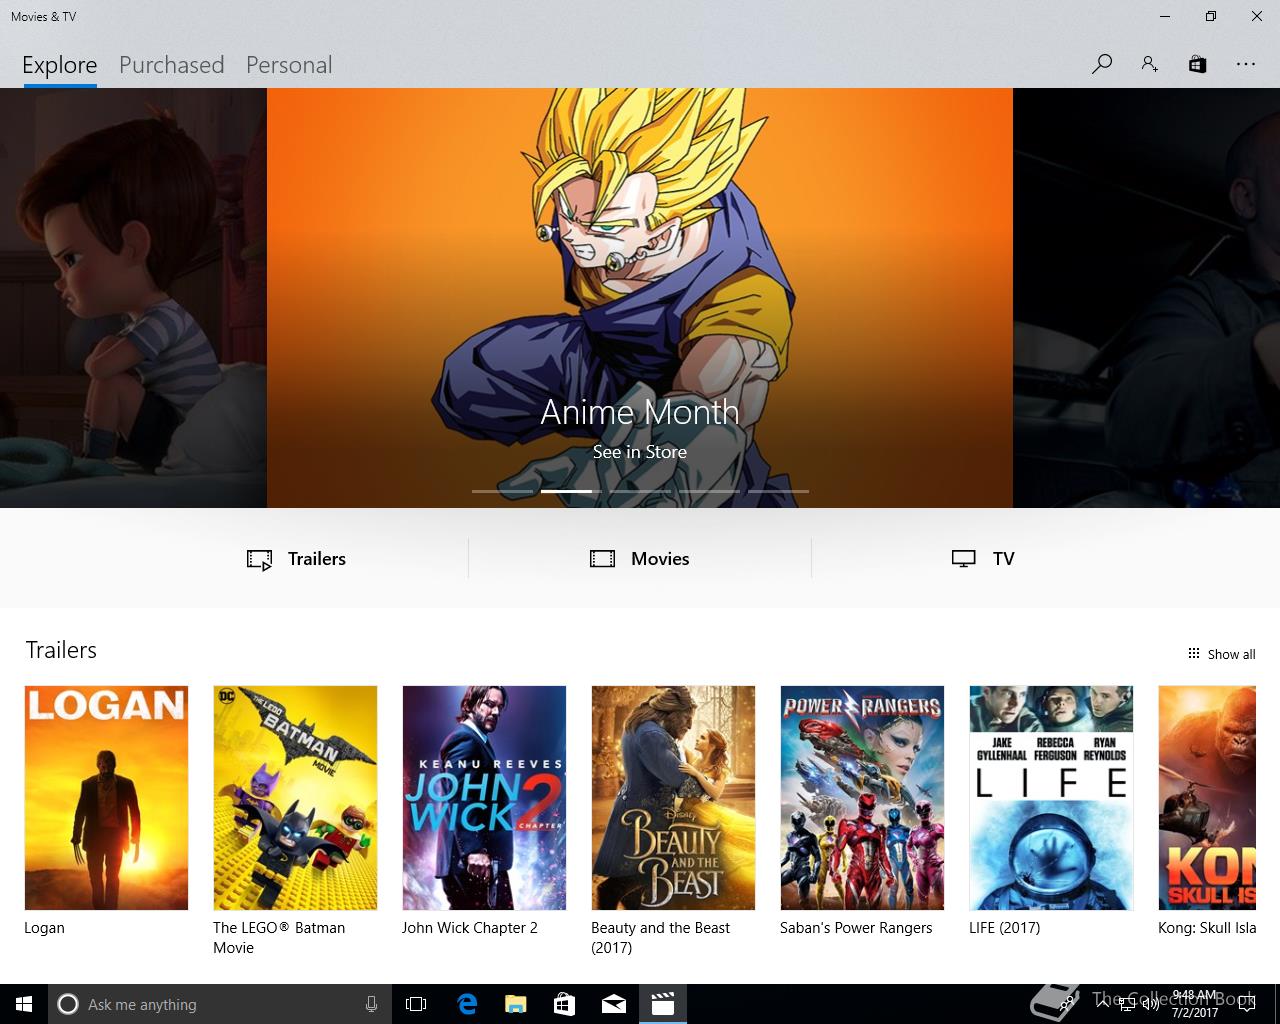This screenshot has height=1024, width=1280.
Task: Launch Microsoft Edge from the taskbar
Action: pos(466,1004)
